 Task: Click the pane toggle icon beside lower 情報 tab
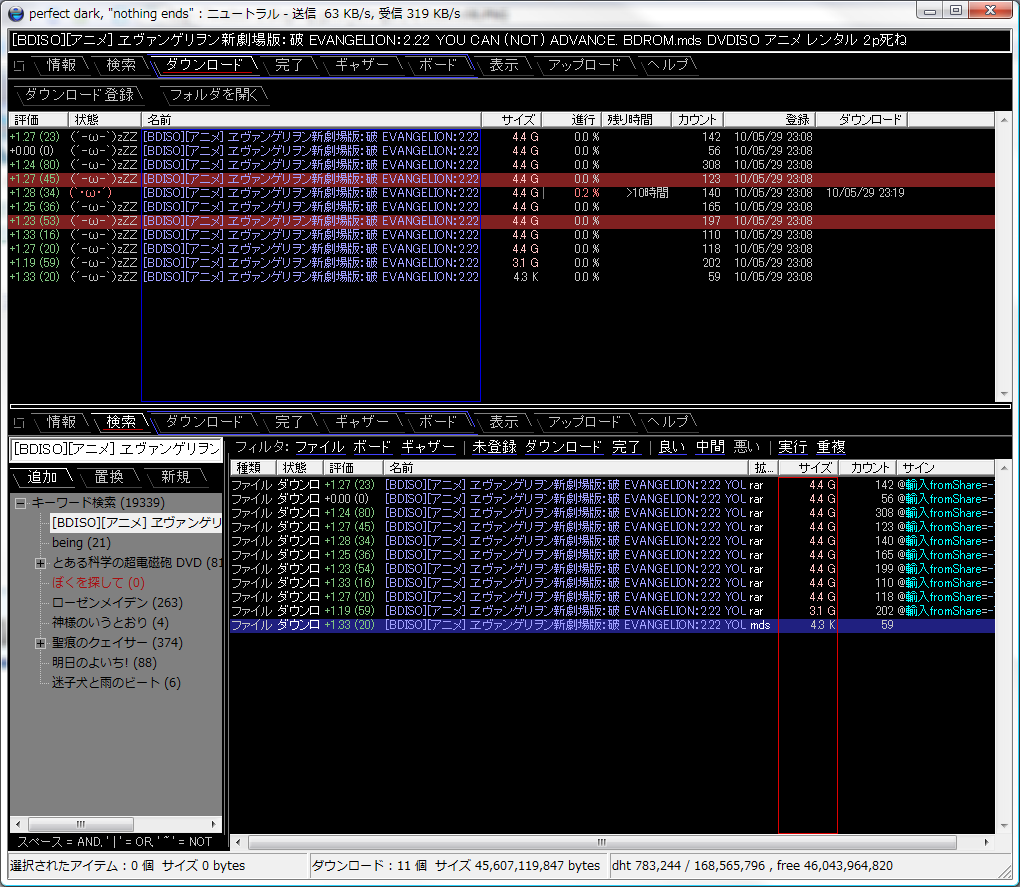[19, 423]
